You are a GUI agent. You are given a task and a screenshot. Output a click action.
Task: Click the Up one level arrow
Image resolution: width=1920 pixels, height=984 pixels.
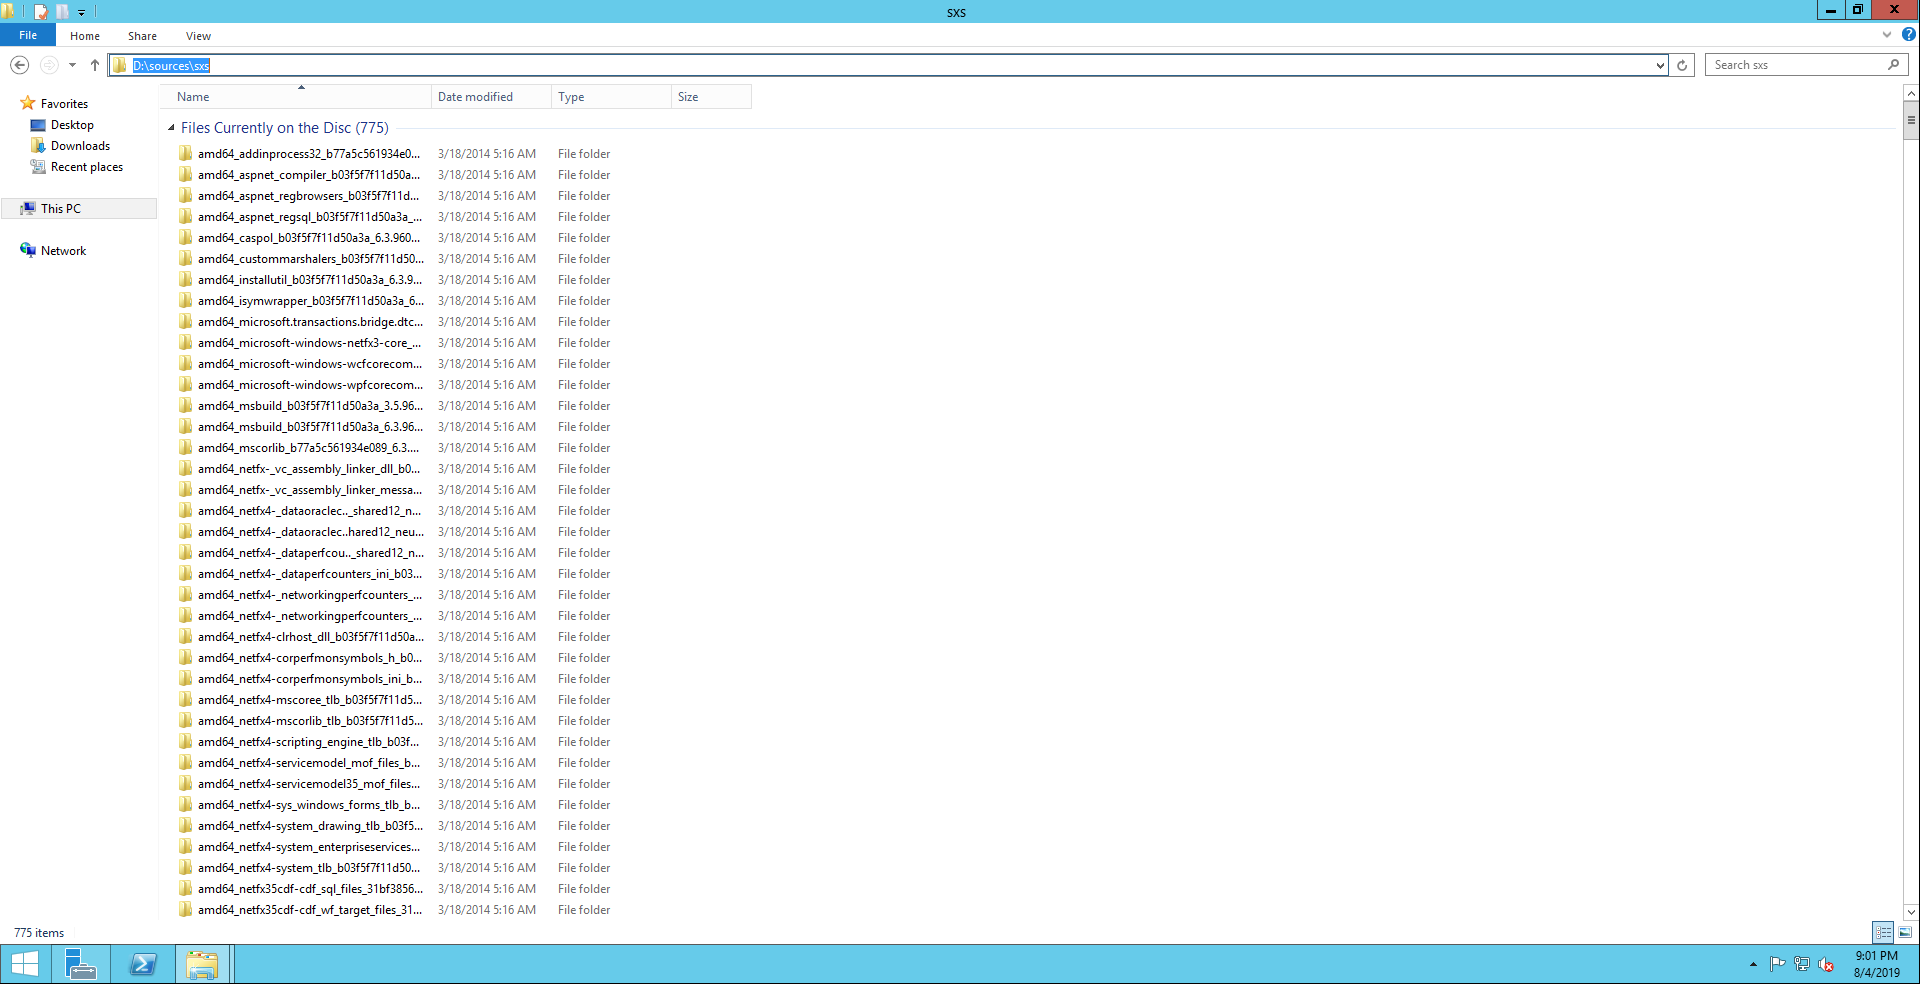coord(95,65)
